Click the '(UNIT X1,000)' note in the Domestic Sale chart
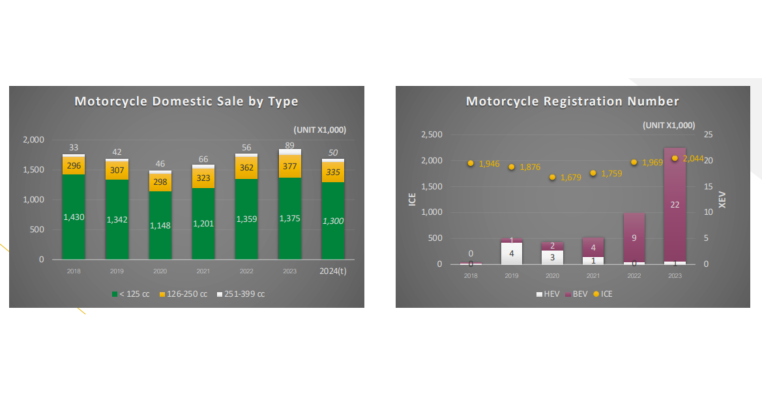Viewport: 762px width, 400px height. (x=320, y=130)
